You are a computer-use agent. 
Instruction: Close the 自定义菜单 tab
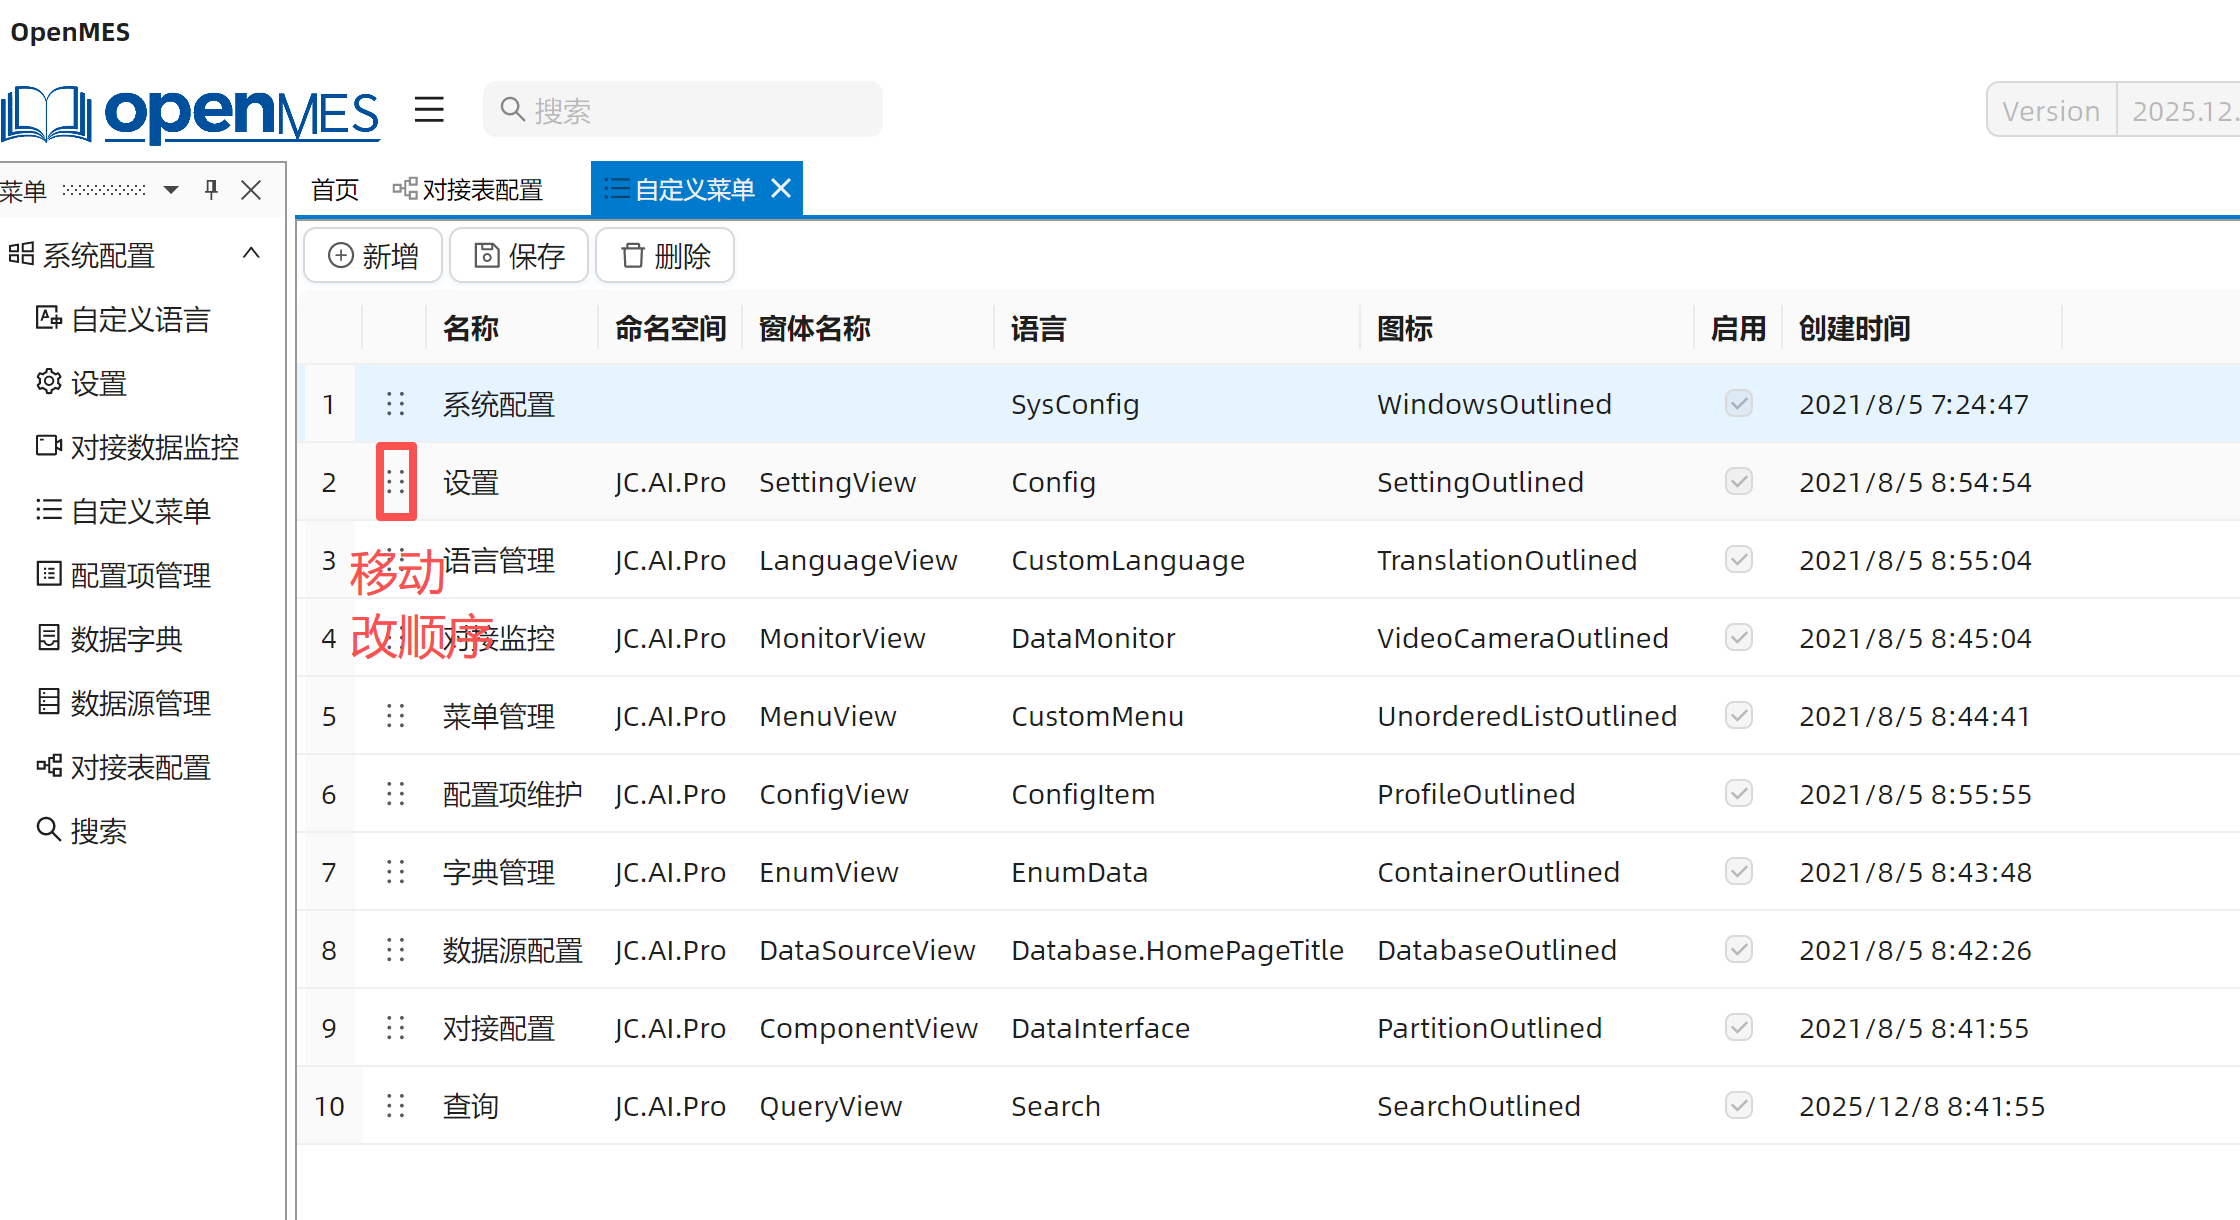782,188
